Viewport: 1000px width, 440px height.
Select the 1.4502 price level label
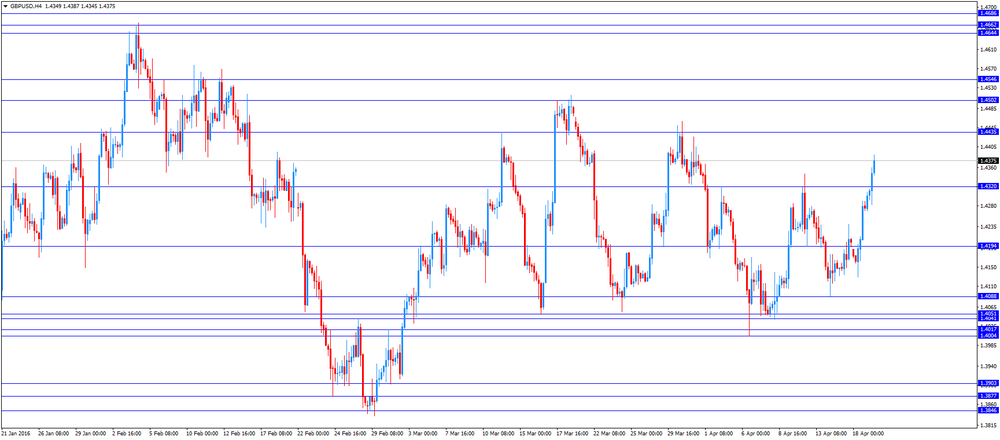989,100
